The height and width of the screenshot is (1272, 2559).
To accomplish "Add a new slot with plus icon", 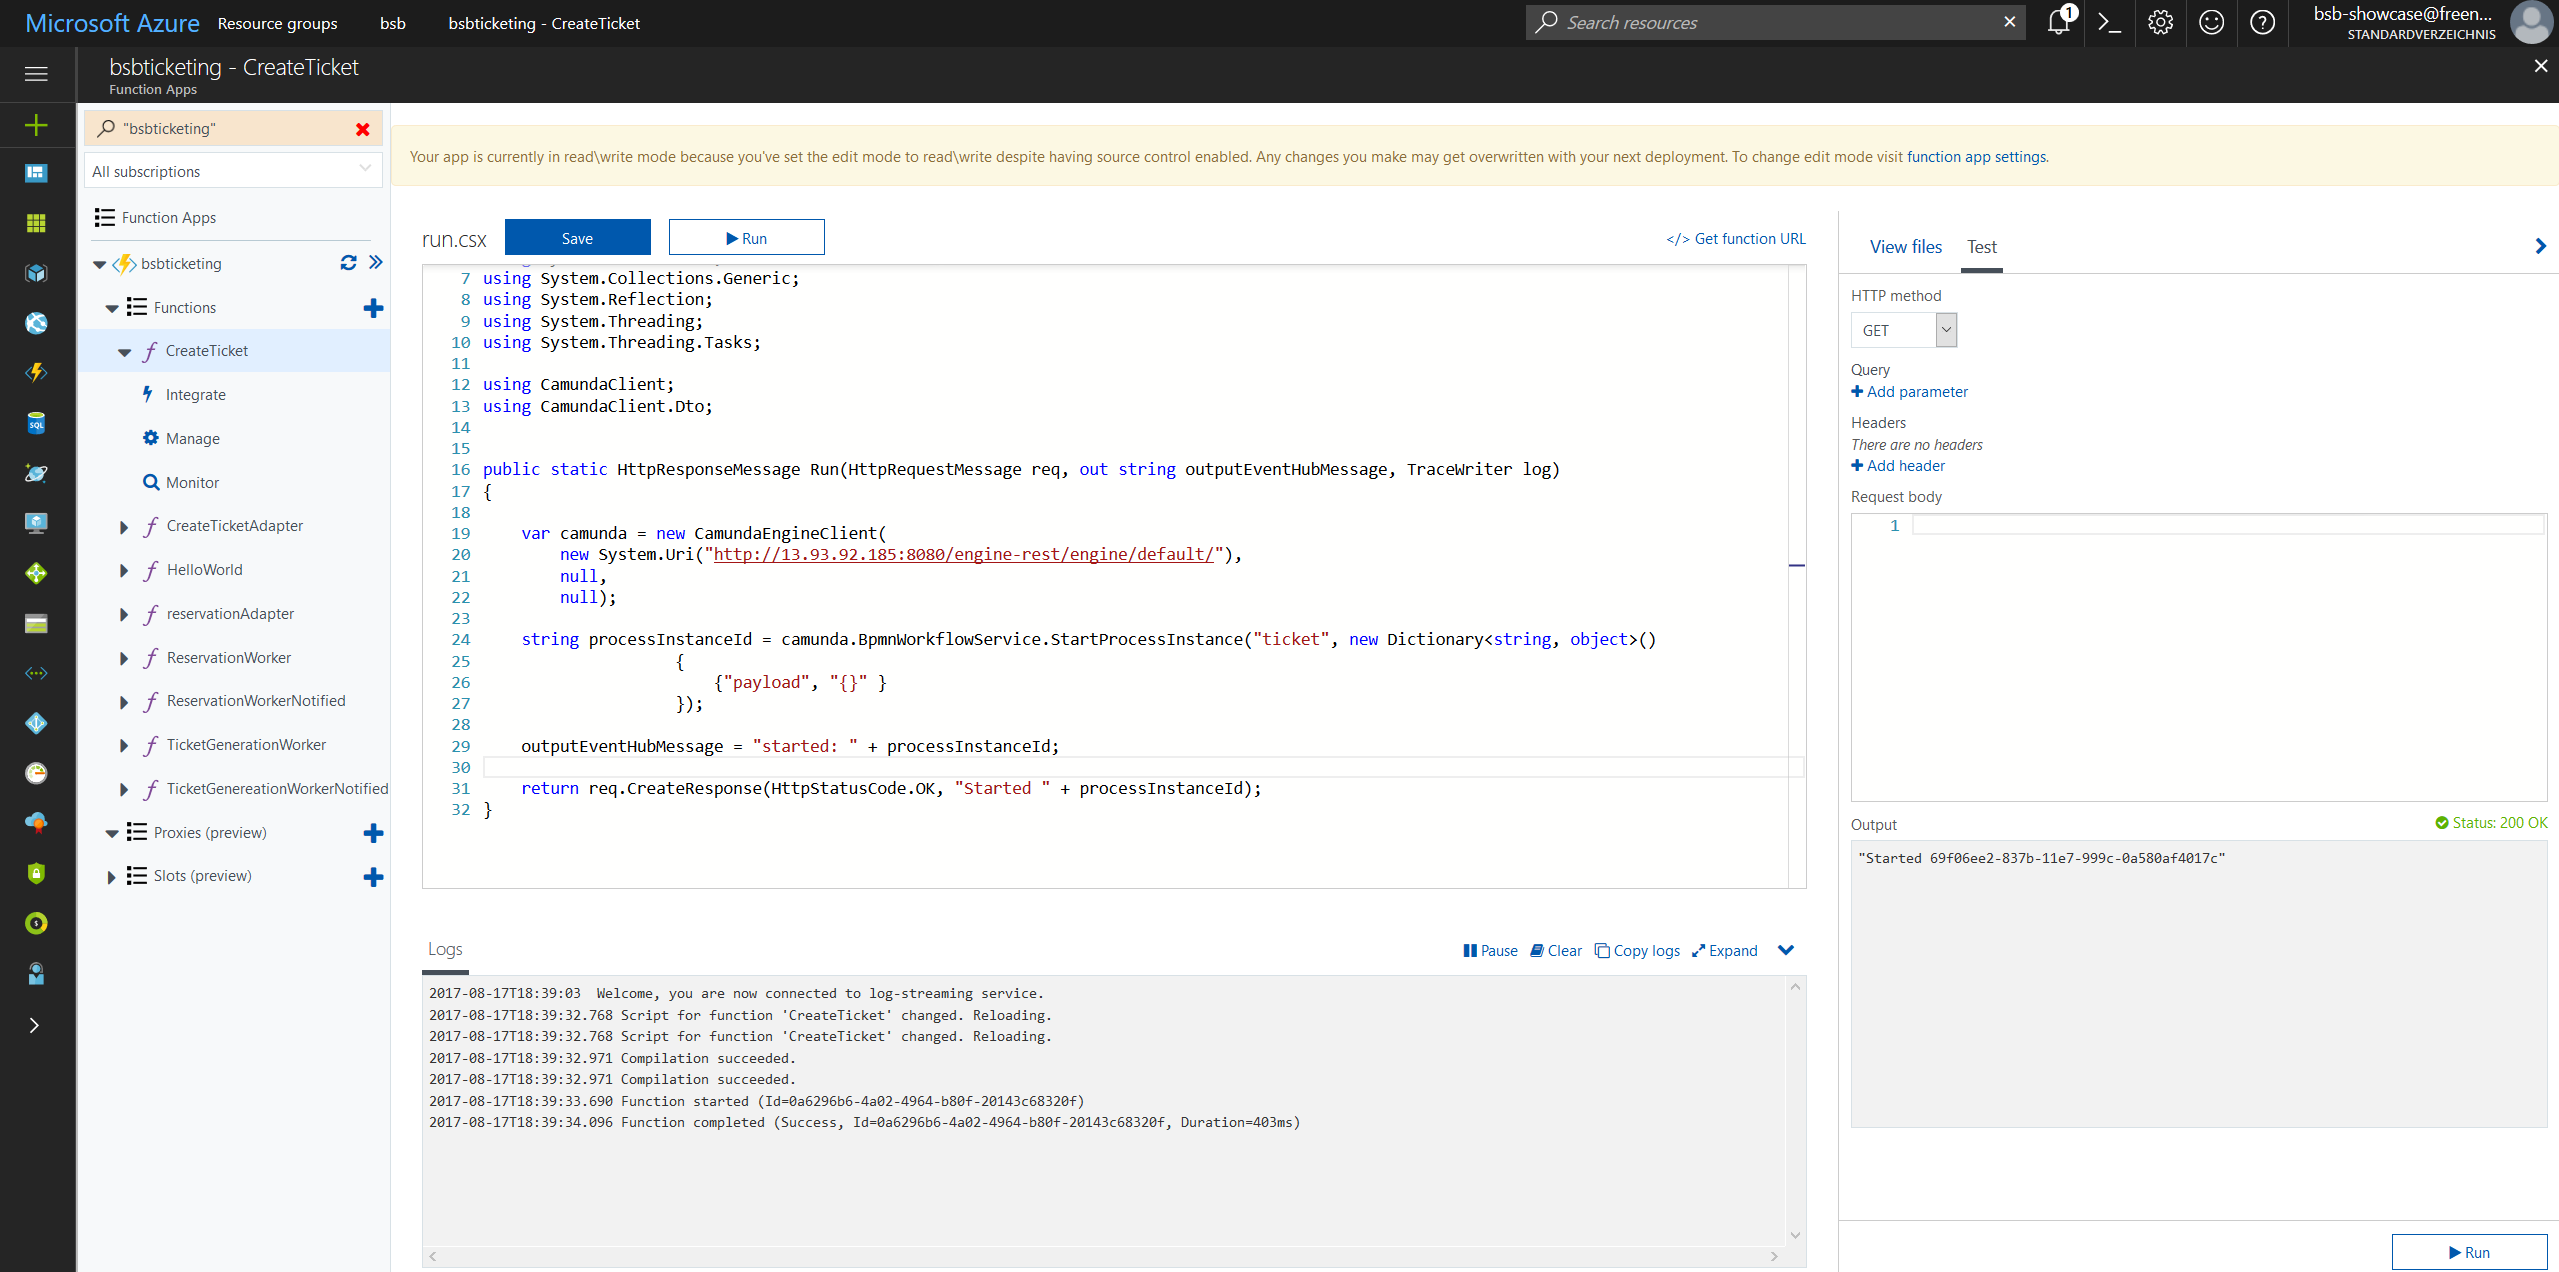I will click(x=373, y=877).
